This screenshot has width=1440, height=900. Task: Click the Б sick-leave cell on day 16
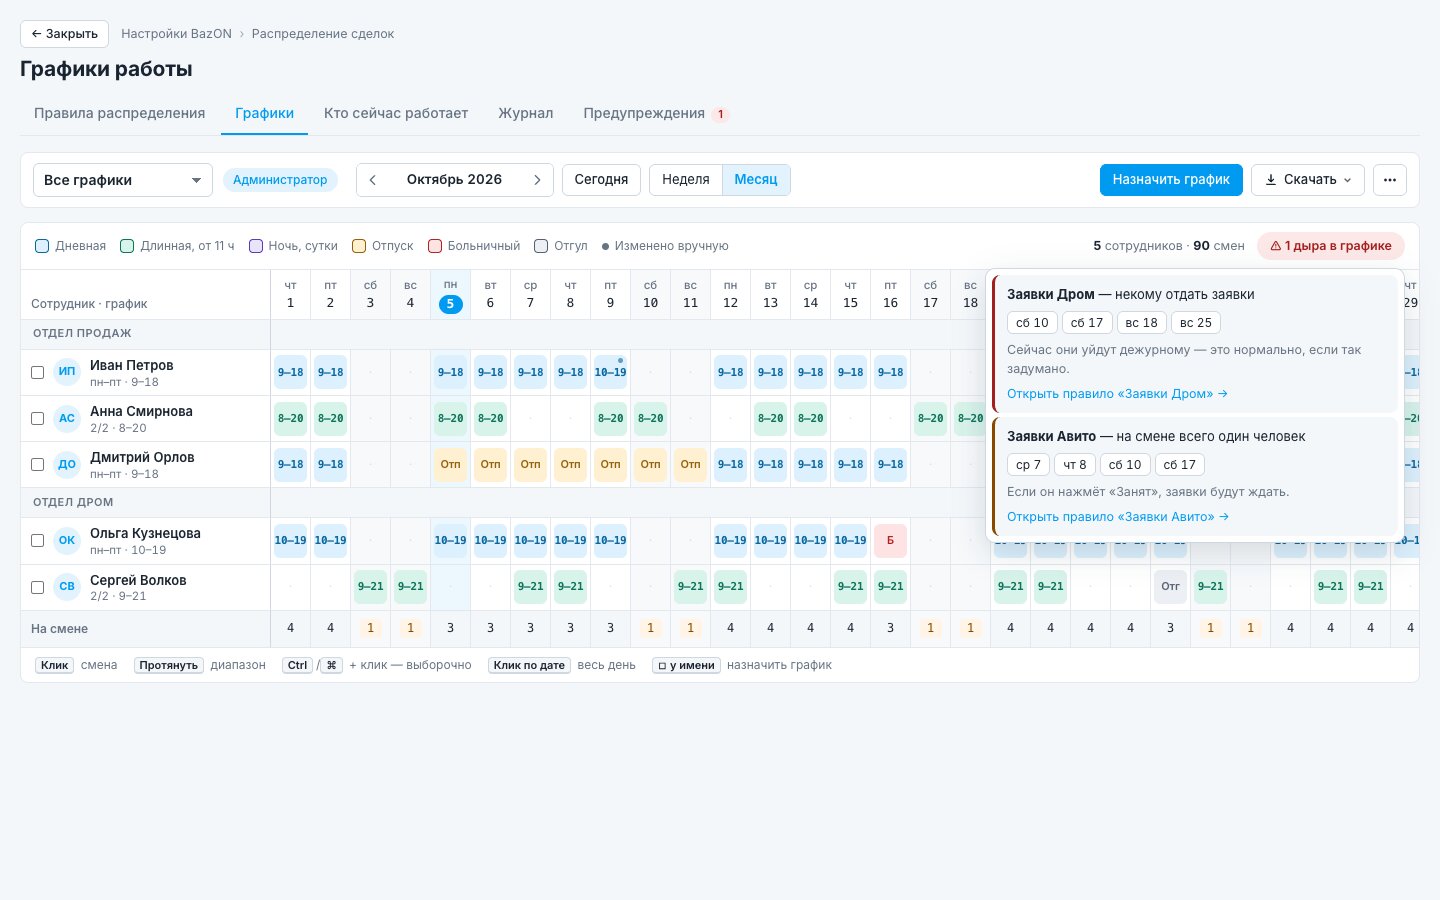(890, 540)
